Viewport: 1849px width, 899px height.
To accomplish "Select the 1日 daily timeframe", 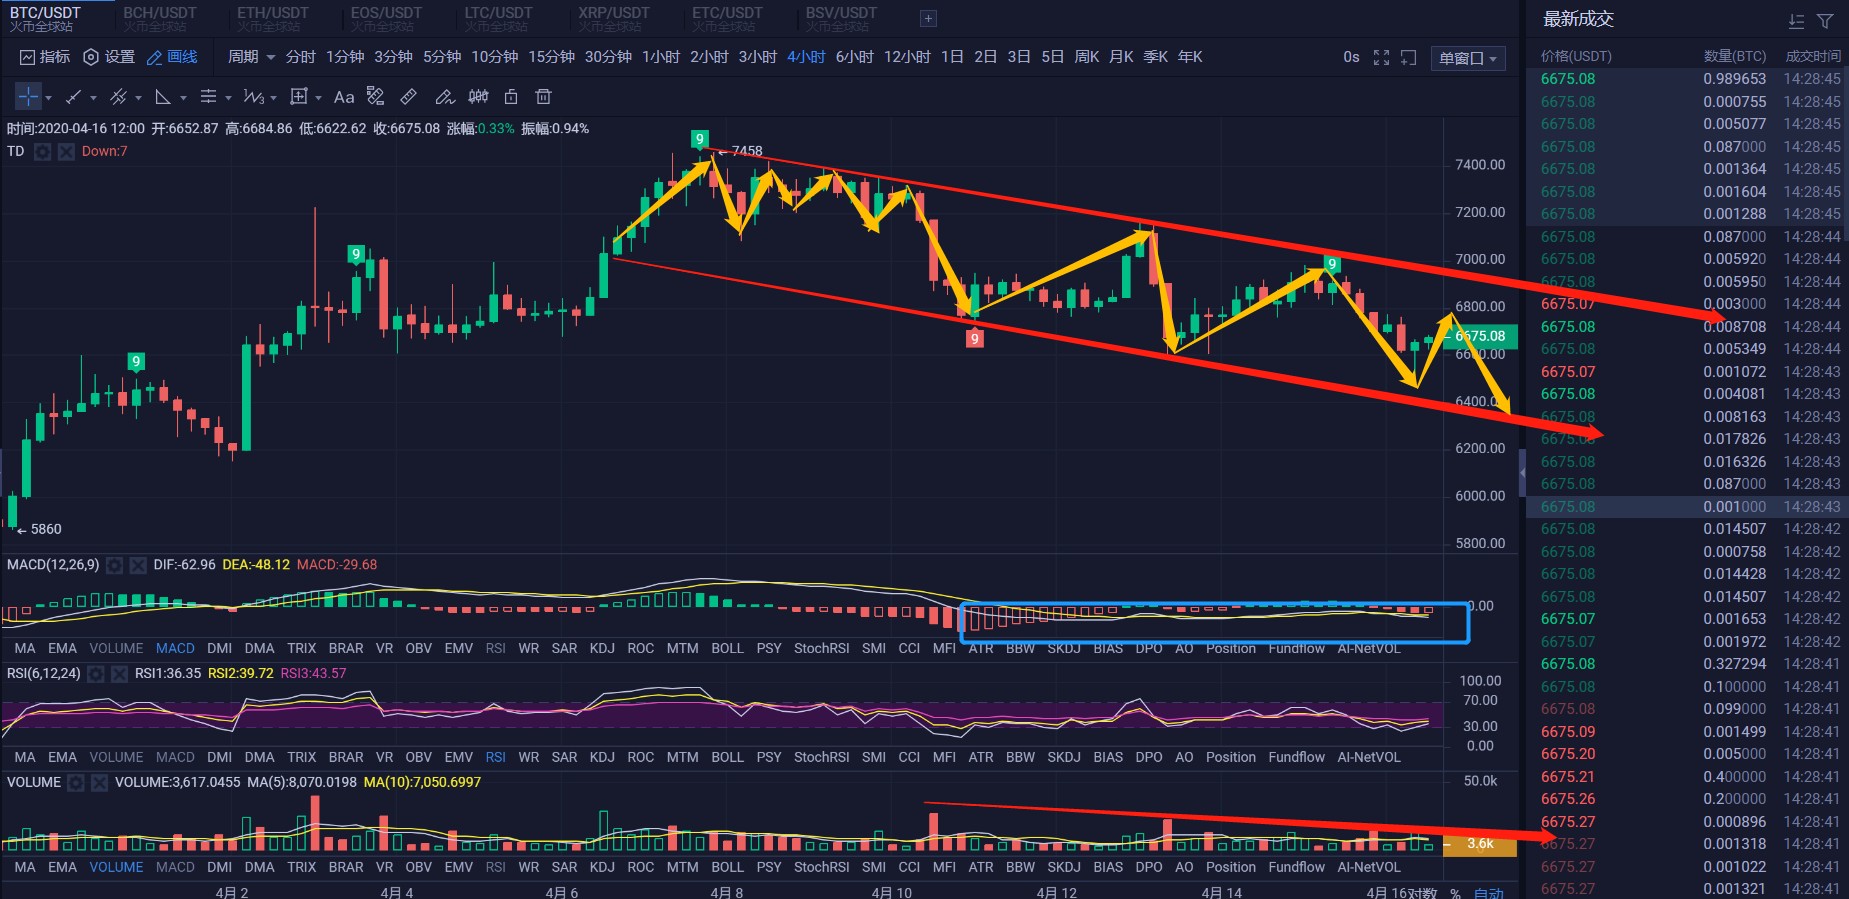I will (953, 57).
